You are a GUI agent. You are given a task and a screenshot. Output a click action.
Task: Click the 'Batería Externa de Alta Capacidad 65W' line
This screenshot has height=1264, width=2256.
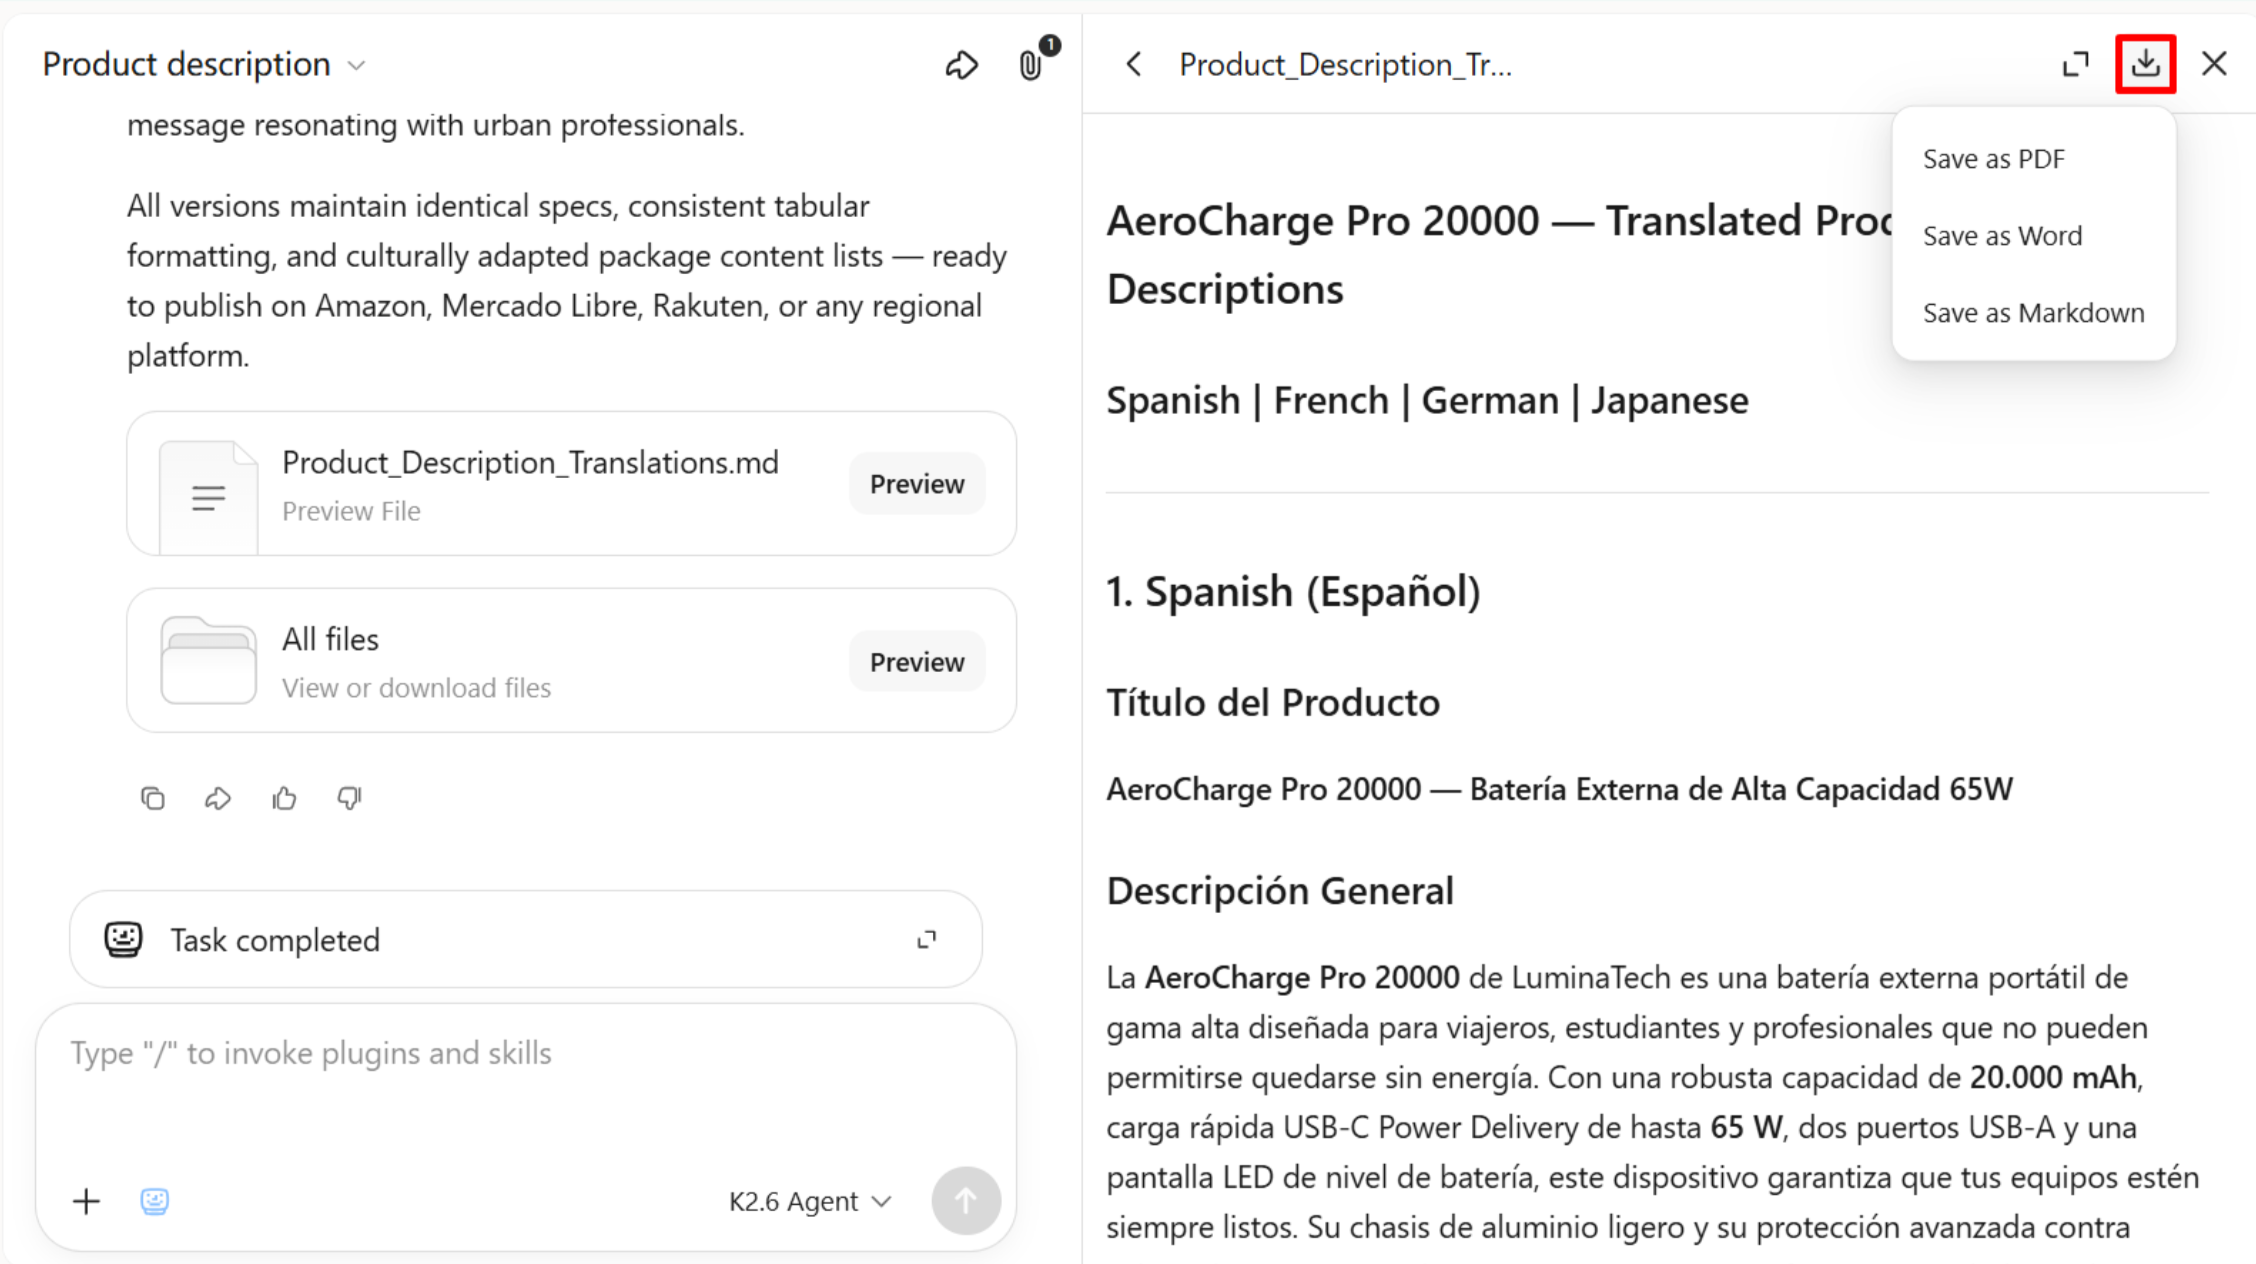(1741, 789)
